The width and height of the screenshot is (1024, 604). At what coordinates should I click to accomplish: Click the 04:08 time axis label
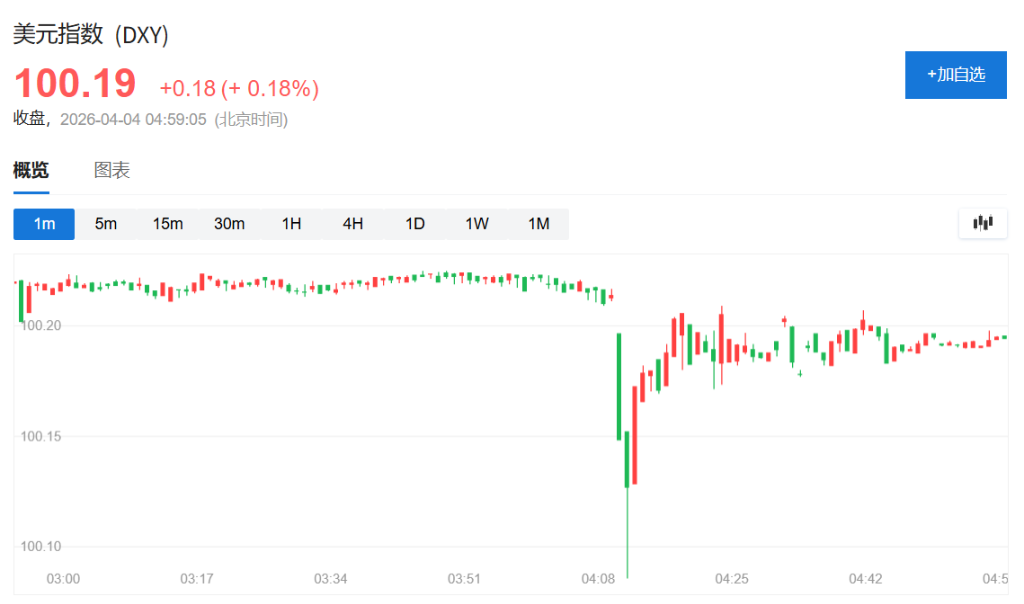tap(598, 579)
